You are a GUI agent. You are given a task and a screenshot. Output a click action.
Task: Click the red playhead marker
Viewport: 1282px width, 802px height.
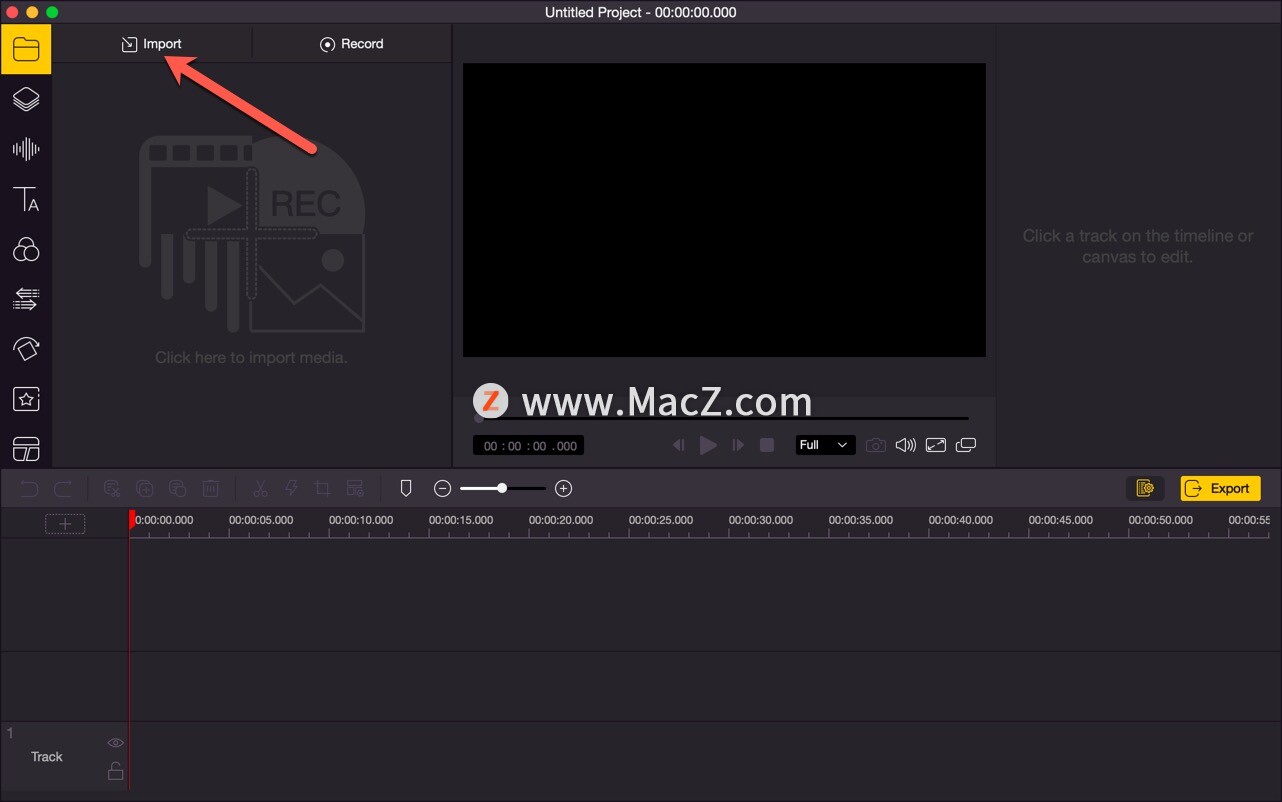[x=131, y=520]
